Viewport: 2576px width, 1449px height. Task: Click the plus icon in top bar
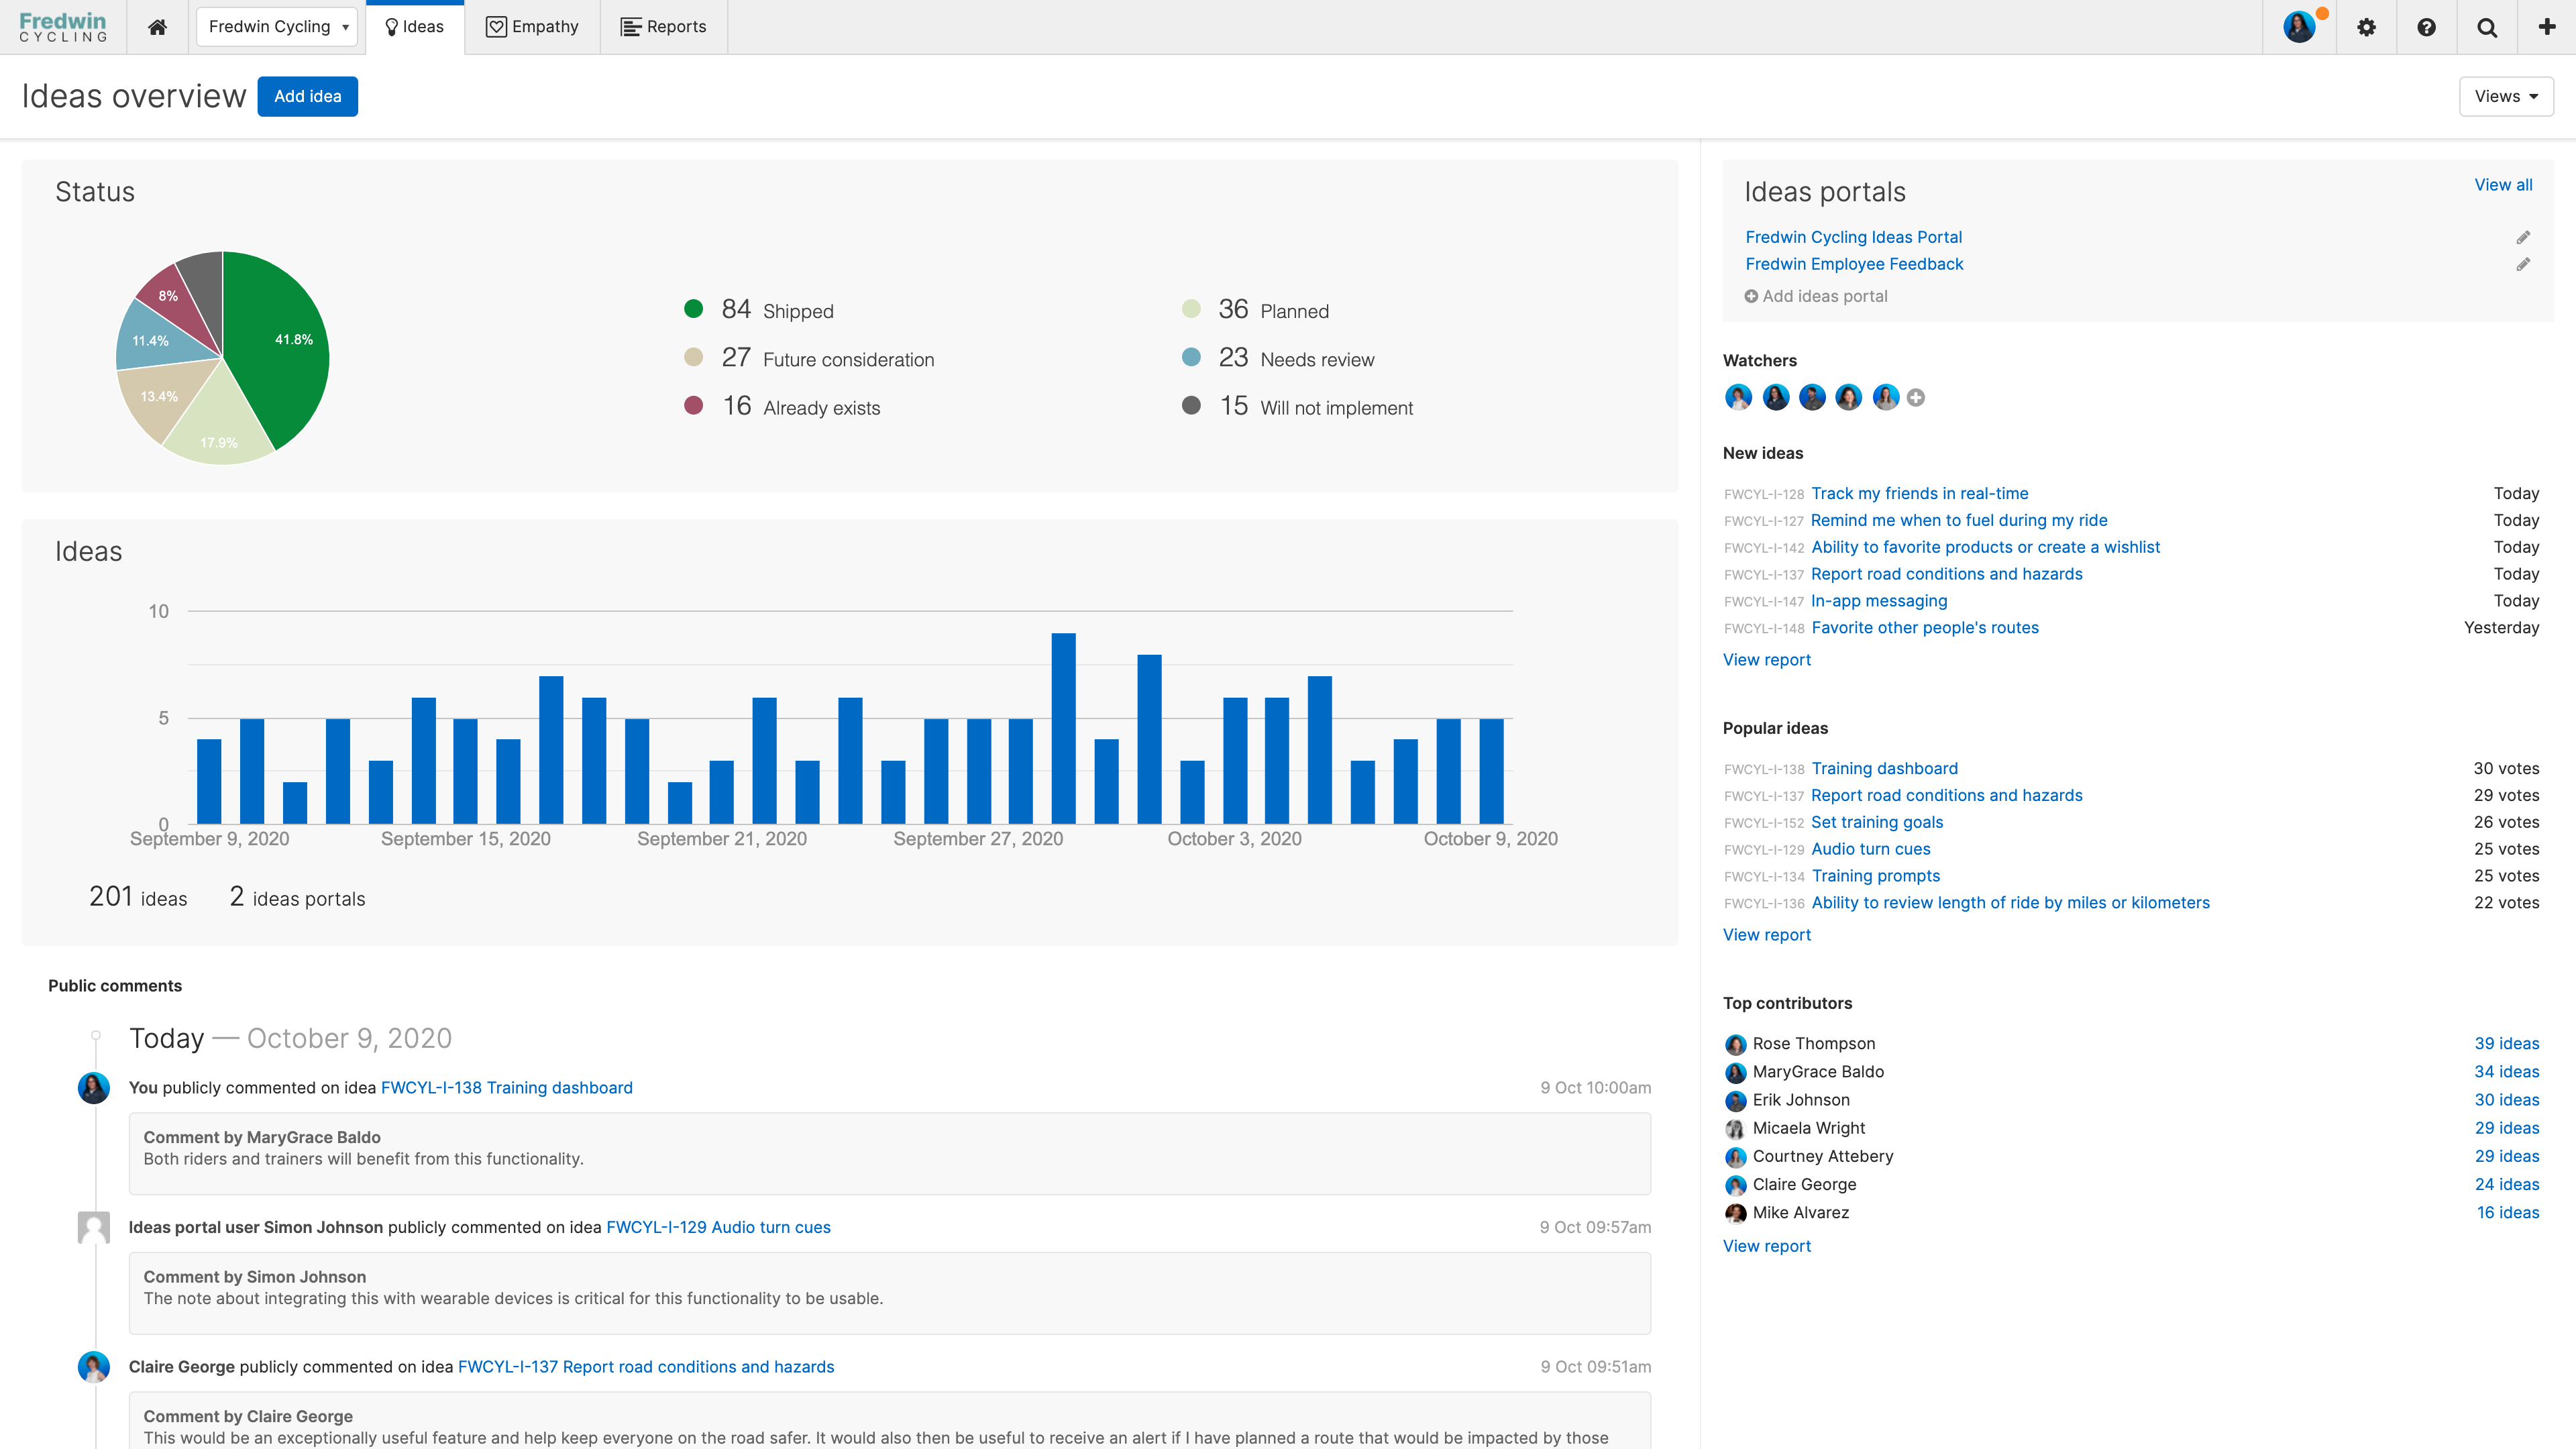pyautogui.click(x=2547, y=27)
